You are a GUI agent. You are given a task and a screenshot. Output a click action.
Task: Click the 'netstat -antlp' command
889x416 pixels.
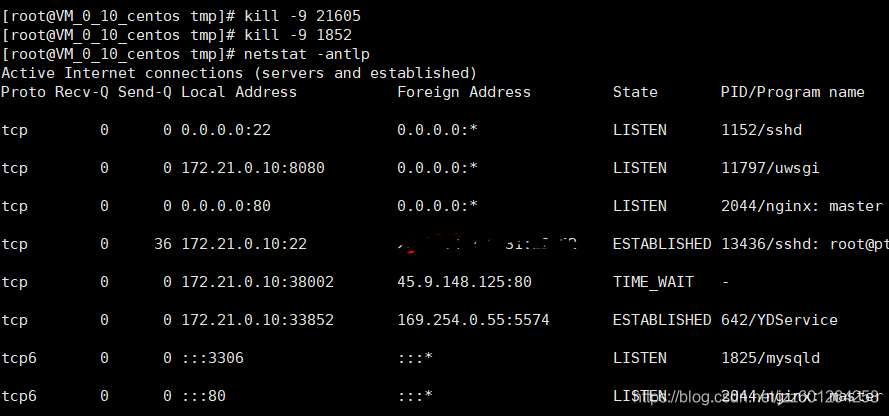307,54
